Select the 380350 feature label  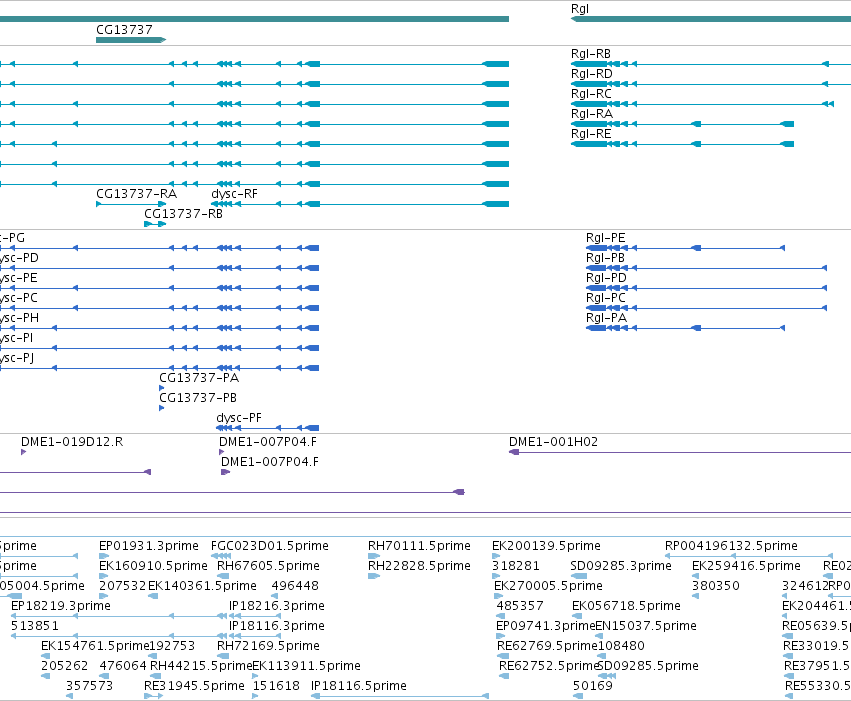click(716, 585)
